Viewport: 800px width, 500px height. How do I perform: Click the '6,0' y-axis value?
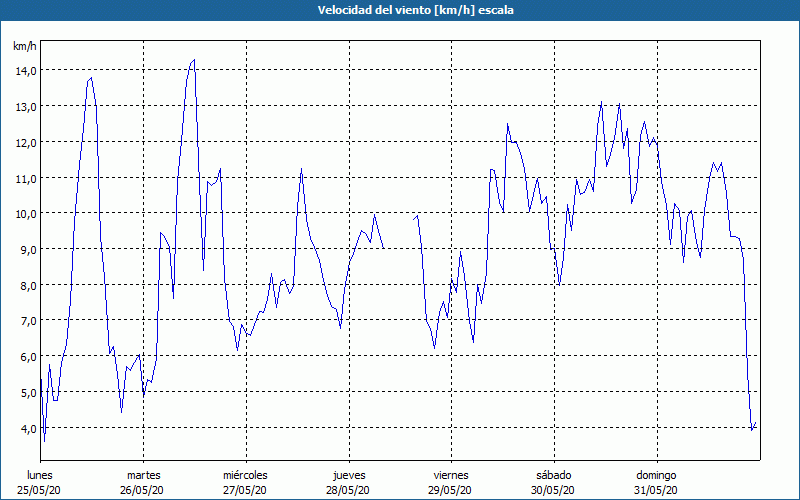(x=28, y=357)
